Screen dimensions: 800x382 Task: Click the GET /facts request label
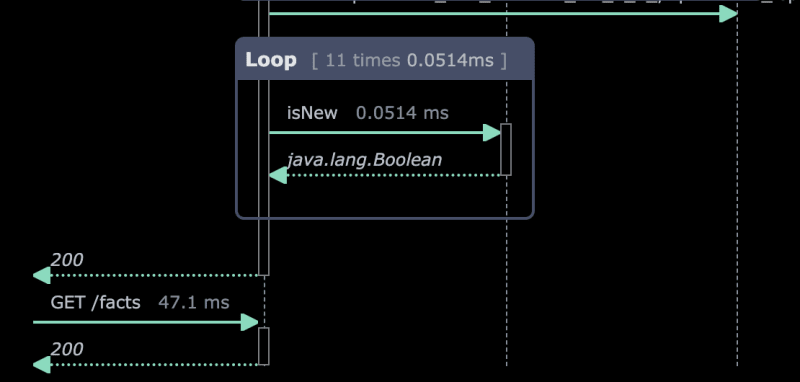click(x=95, y=302)
